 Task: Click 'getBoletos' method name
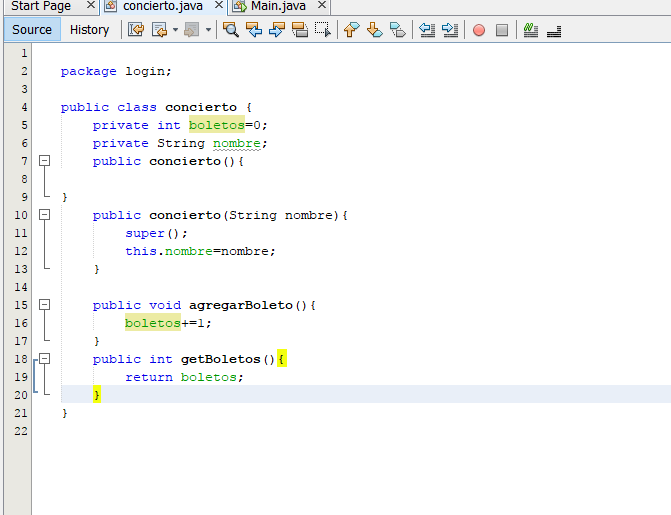(x=221, y=359)
